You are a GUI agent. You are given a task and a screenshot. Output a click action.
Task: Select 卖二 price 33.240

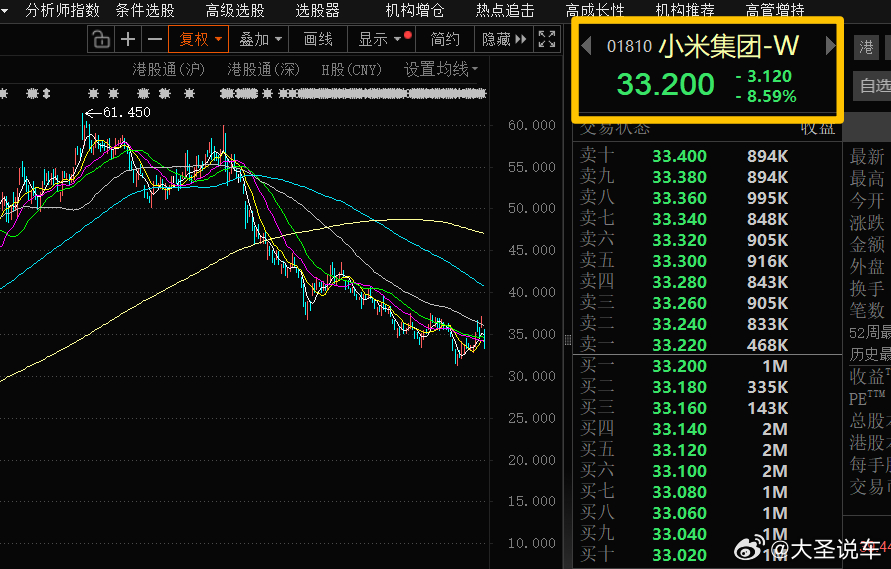point(680,324)
